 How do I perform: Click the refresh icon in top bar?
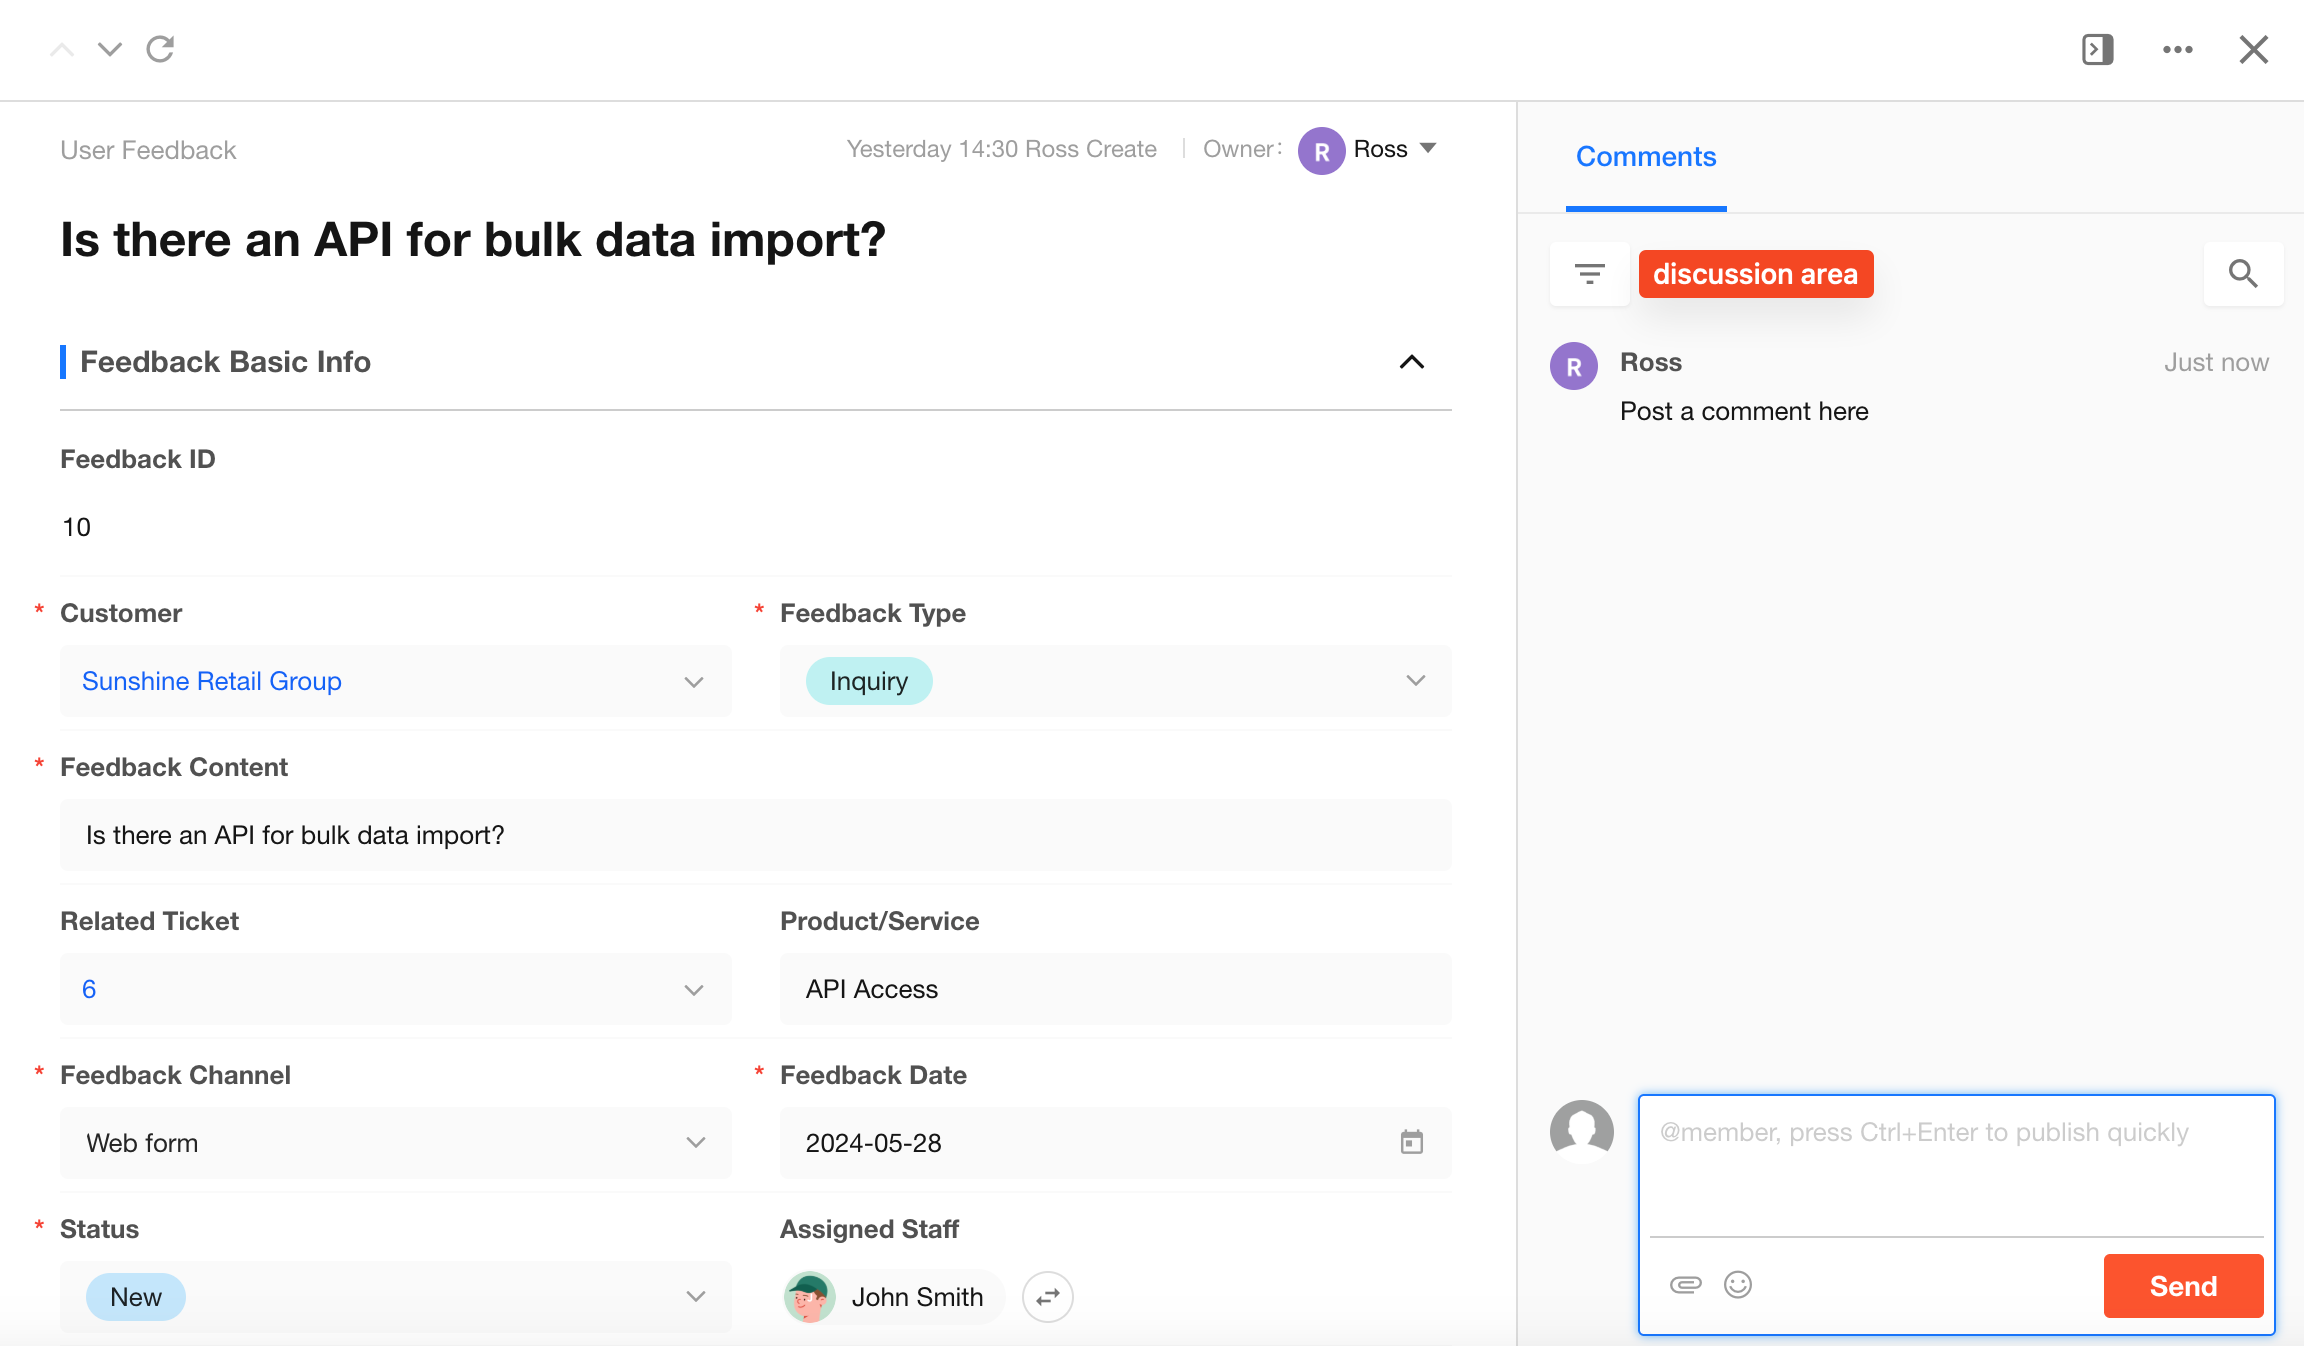click(x=160, y=49)
